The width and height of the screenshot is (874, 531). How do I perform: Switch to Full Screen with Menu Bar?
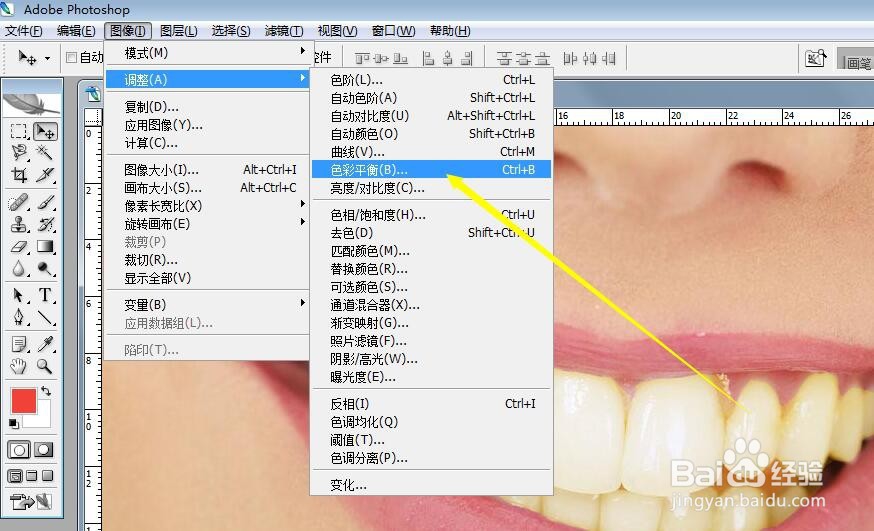32,476
